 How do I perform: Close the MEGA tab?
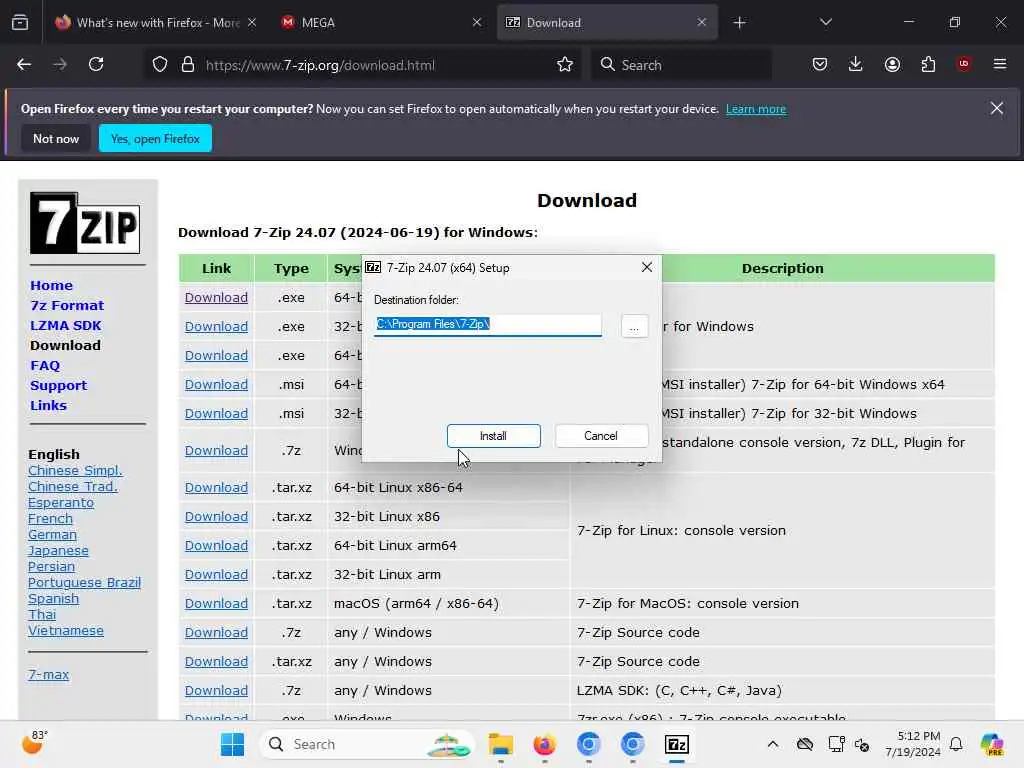477,23
